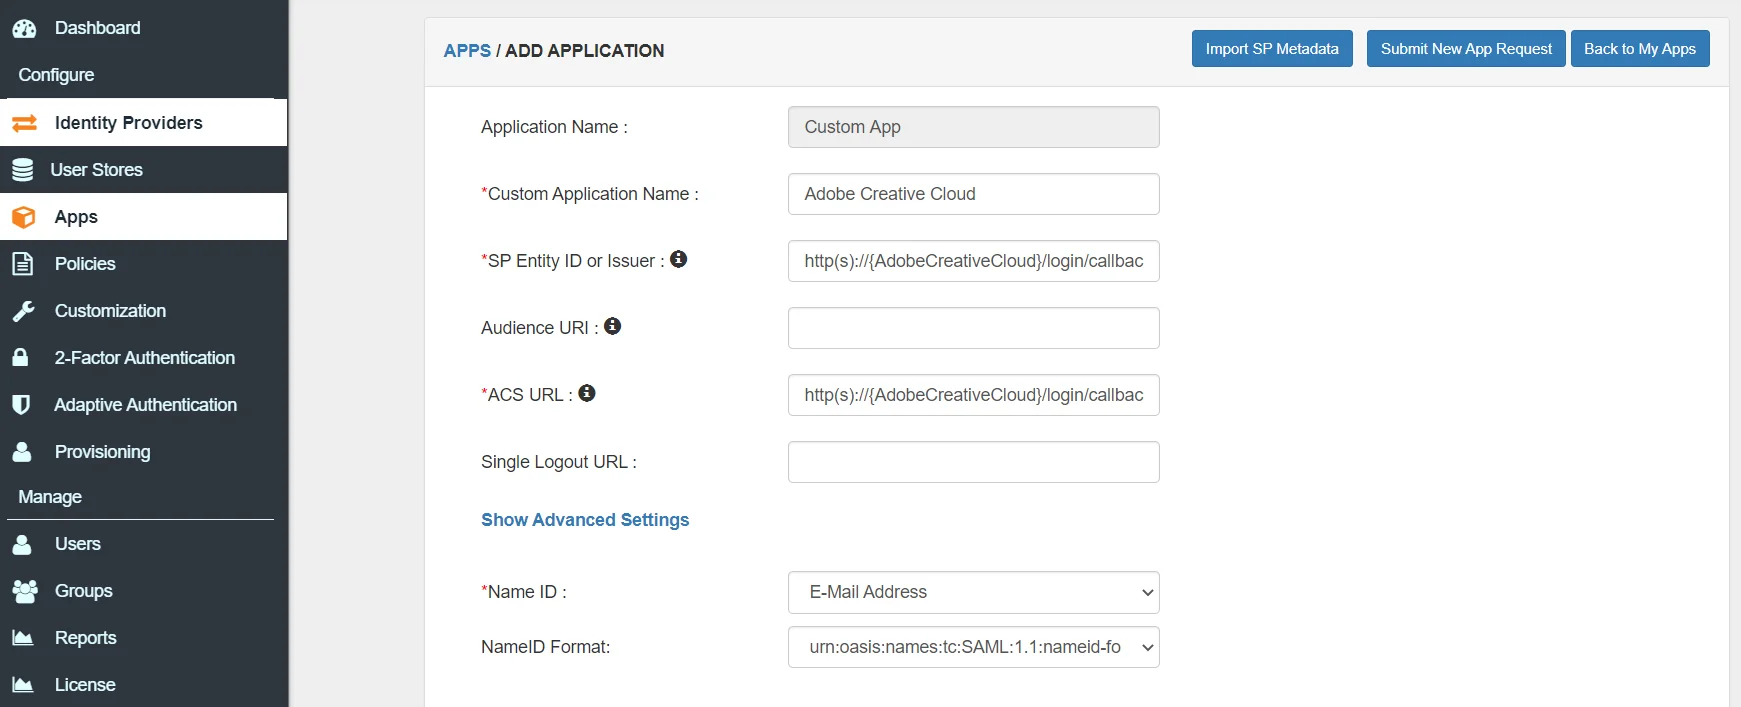Click the Identity Providers arrows icon
Viewport: 1741px width, 707px height.
[24, 123]
